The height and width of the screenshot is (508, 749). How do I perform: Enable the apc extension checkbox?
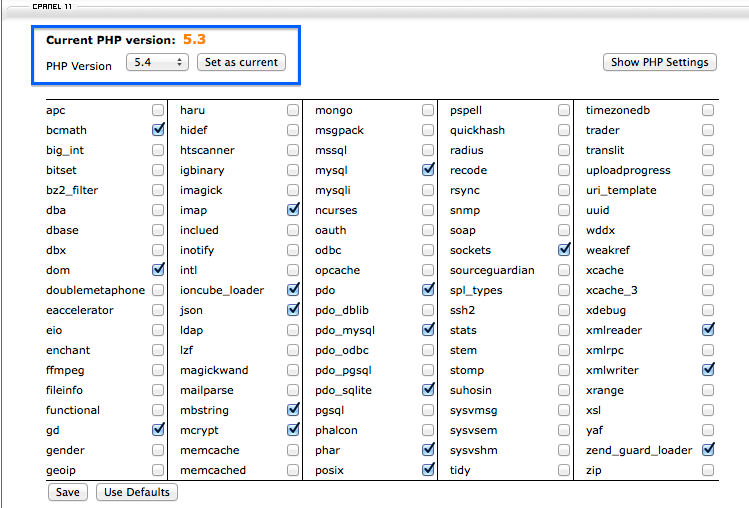(x=158, y=110)
